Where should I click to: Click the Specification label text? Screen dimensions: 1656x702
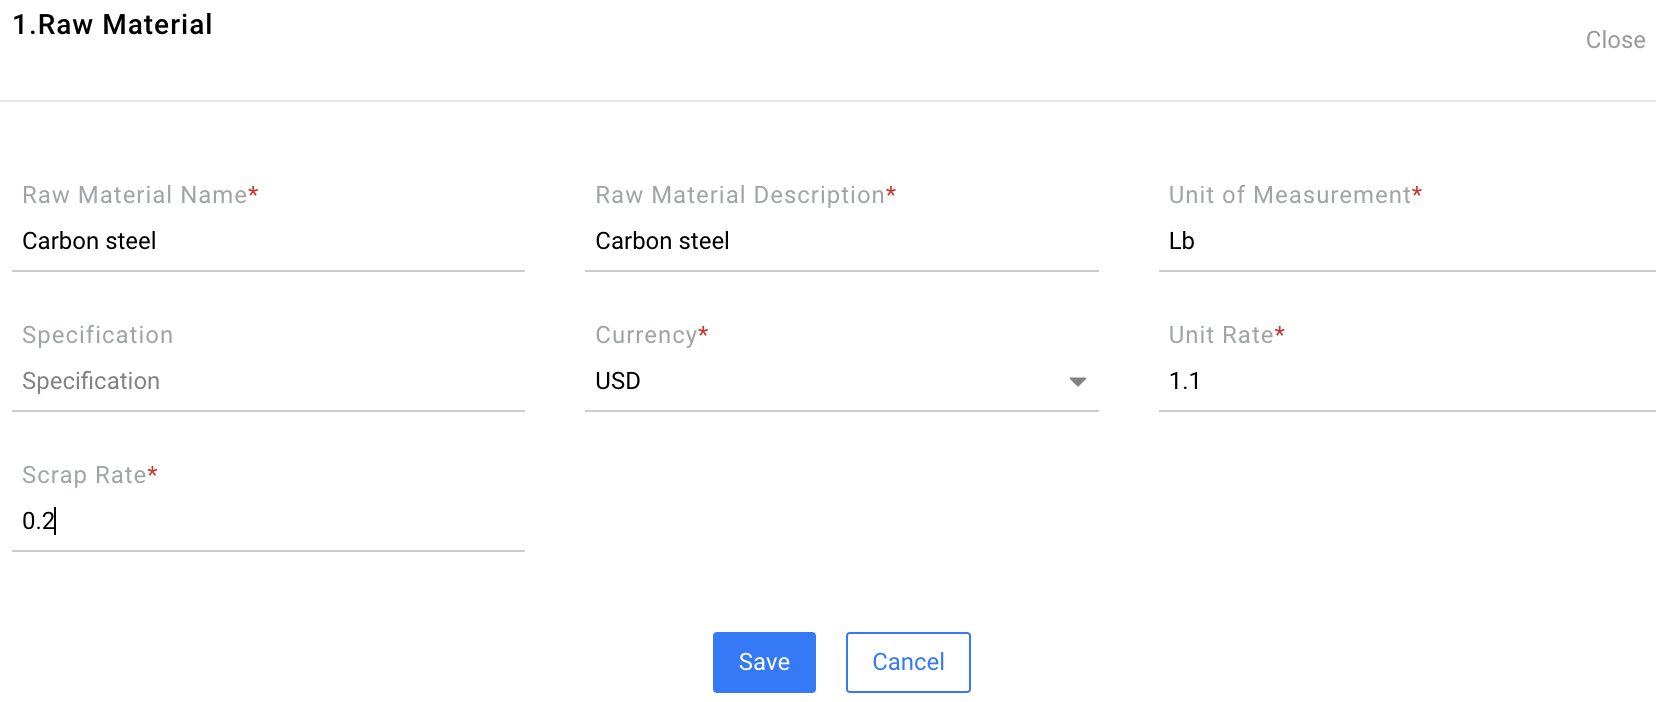(97, 335)
